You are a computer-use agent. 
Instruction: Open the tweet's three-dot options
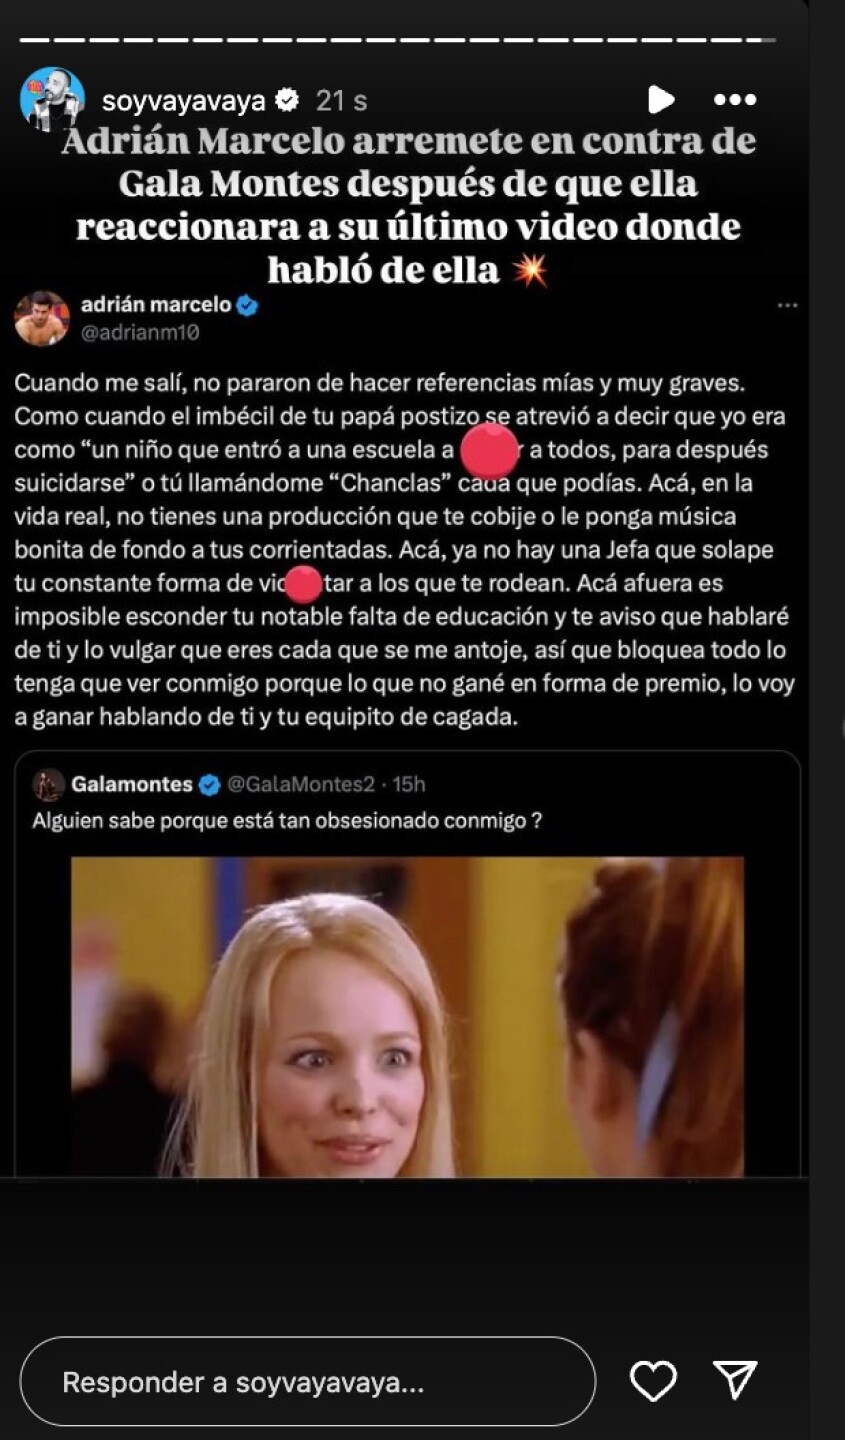pyautogui.click(x=788, y=306)
